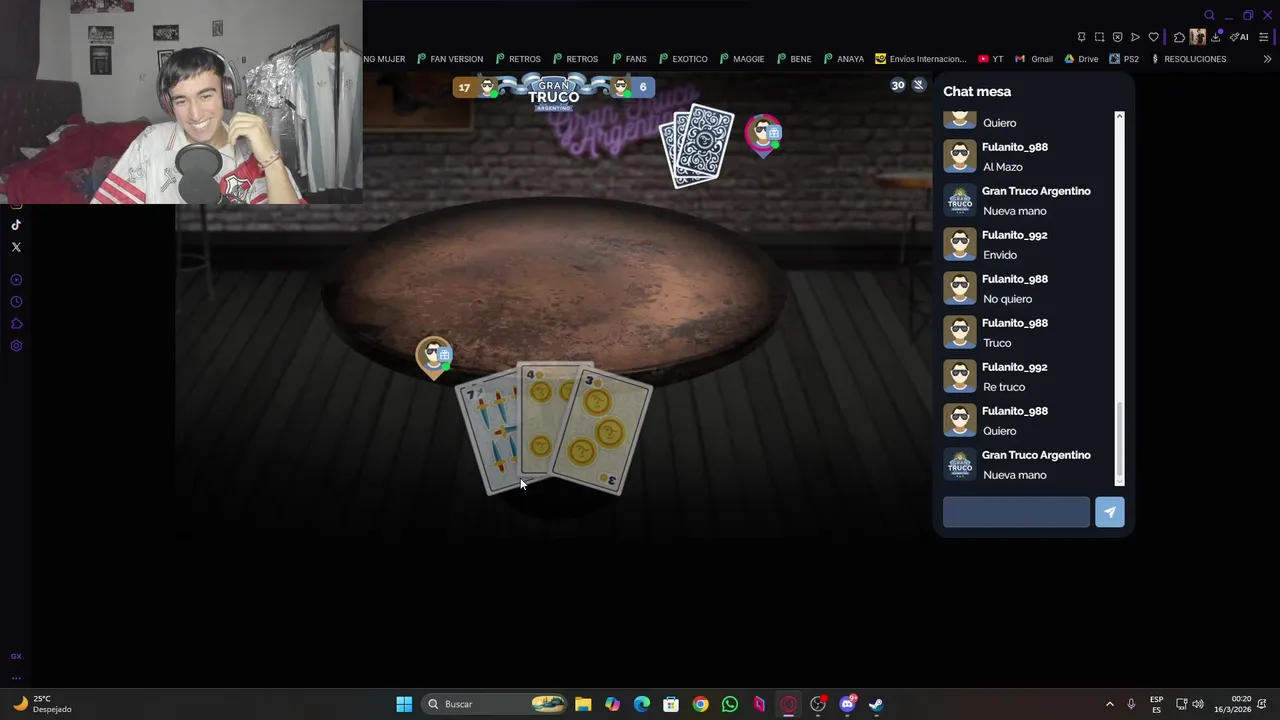
Task: Click the chat scrollbar up arrow
Action: click(x=1119, y=117)
